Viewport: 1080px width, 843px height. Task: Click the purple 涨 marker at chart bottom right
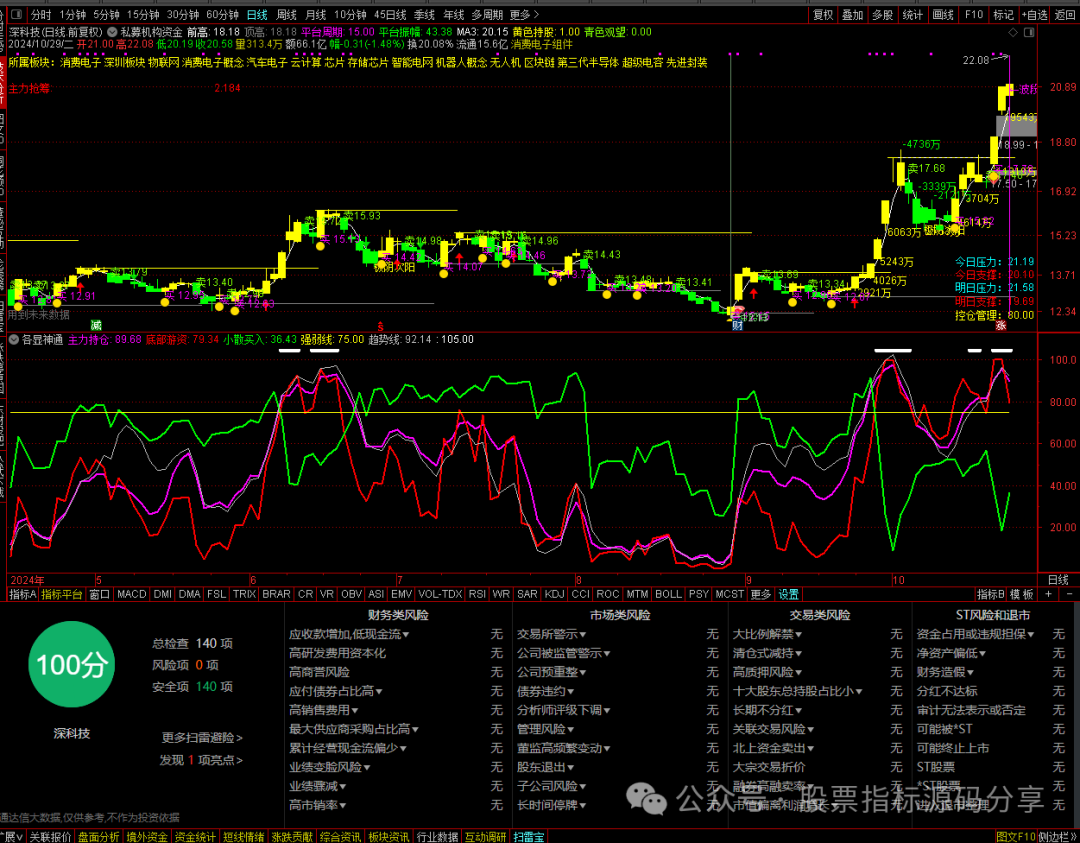tap(1001, 325)
